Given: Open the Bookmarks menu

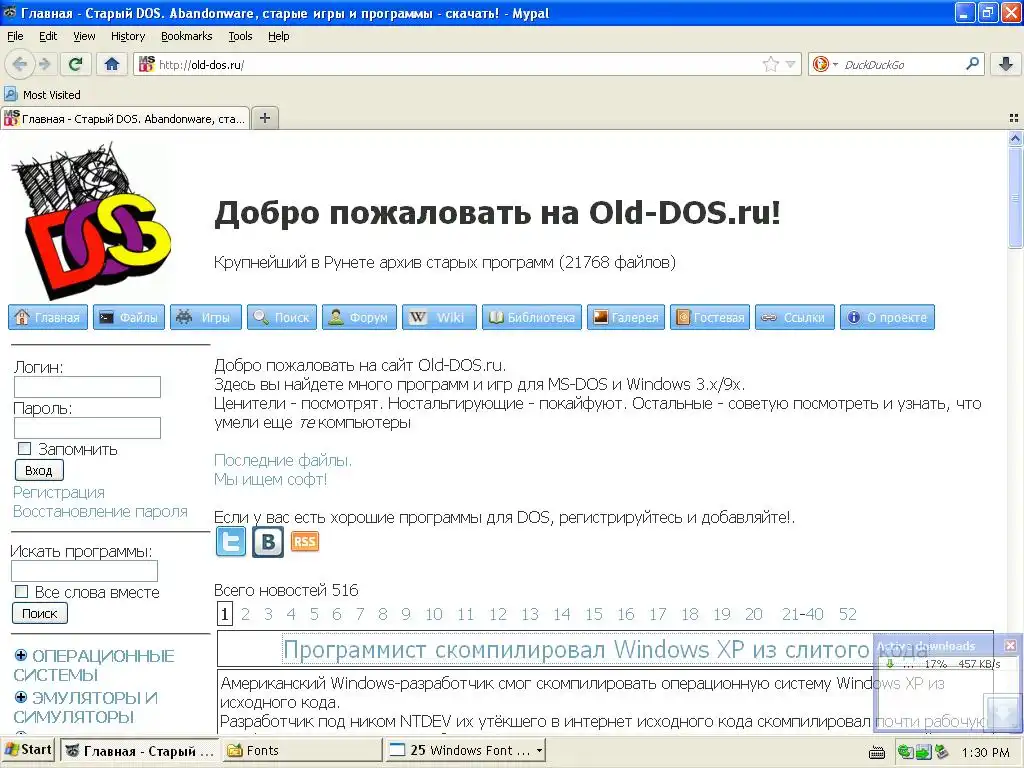Looking at the screenshot, I should [x=186, y=36].
